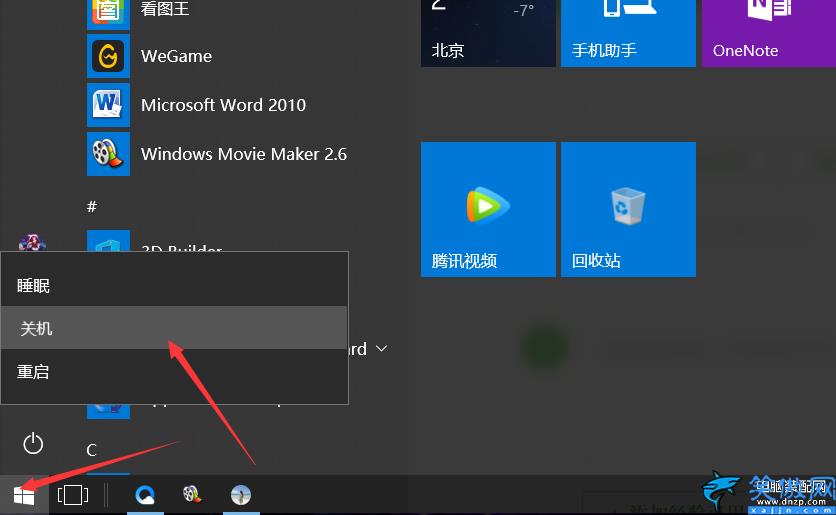Jump to the C section header

[91, 450]
